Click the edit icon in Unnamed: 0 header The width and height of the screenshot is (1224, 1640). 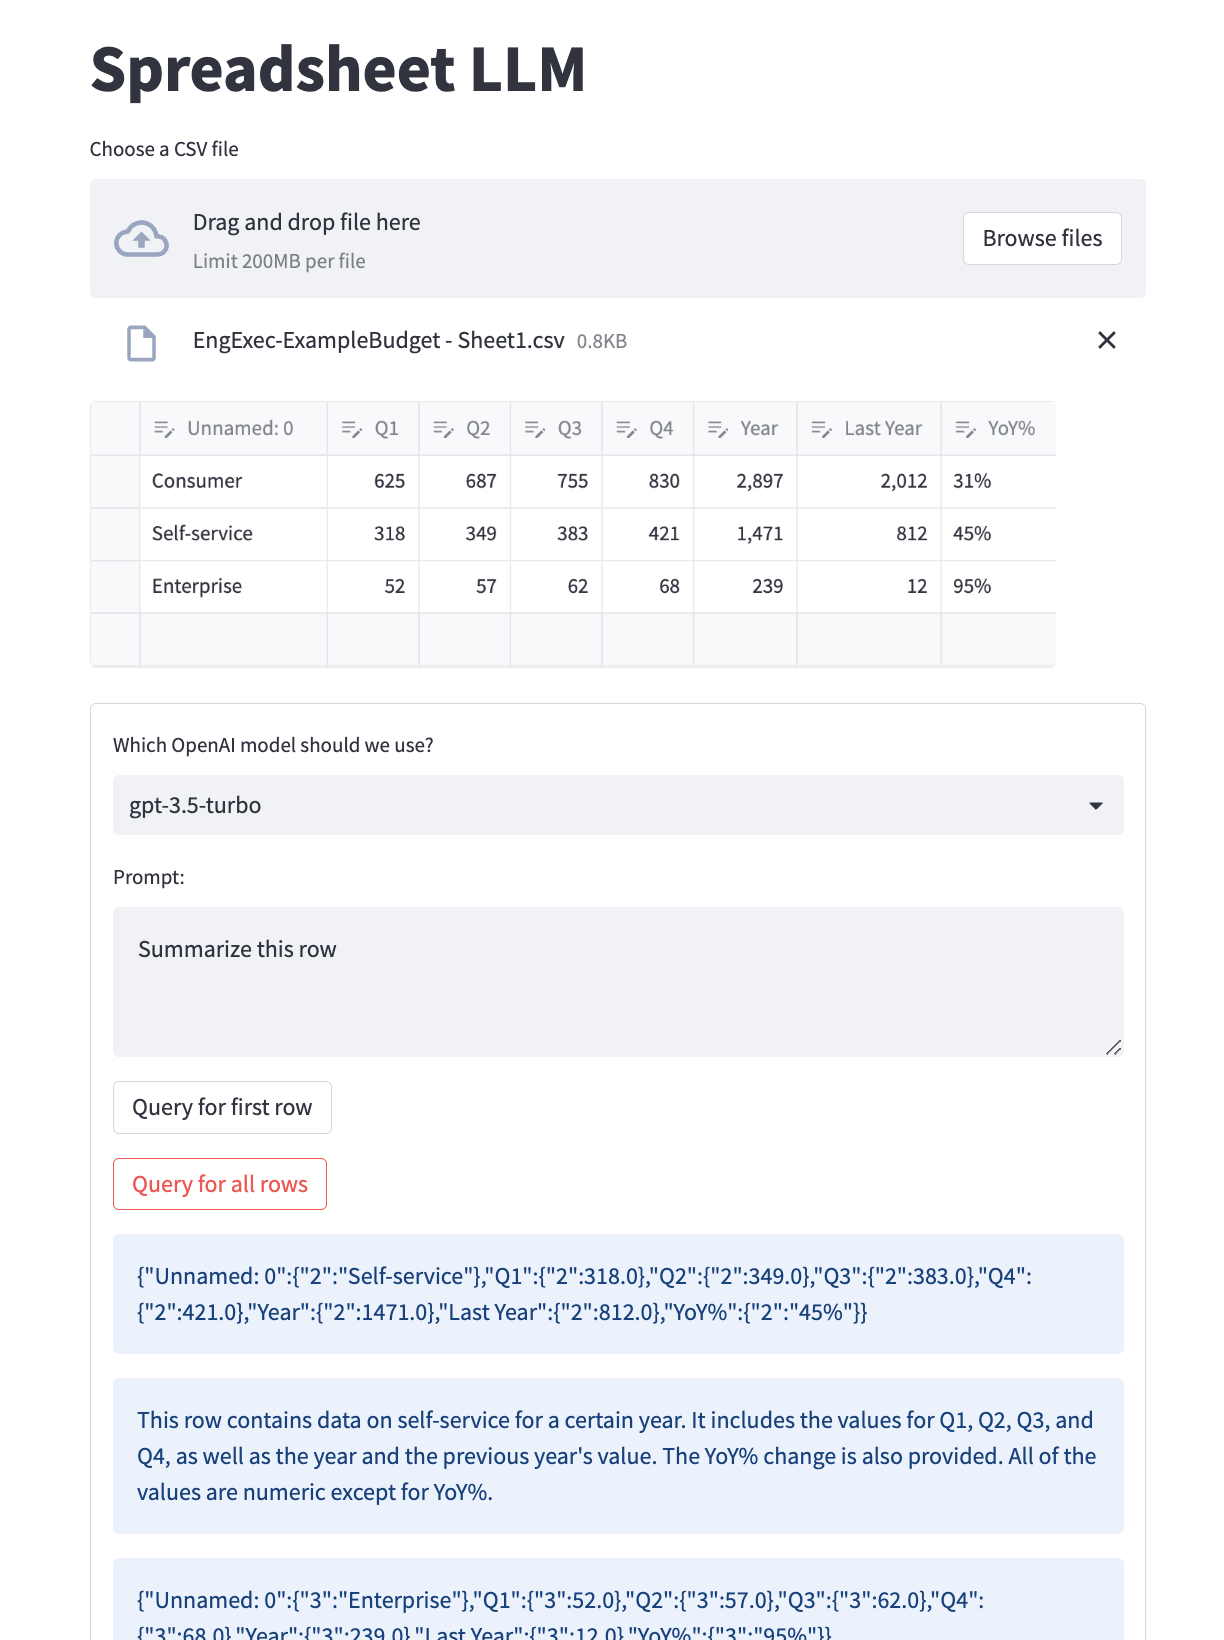164,429
